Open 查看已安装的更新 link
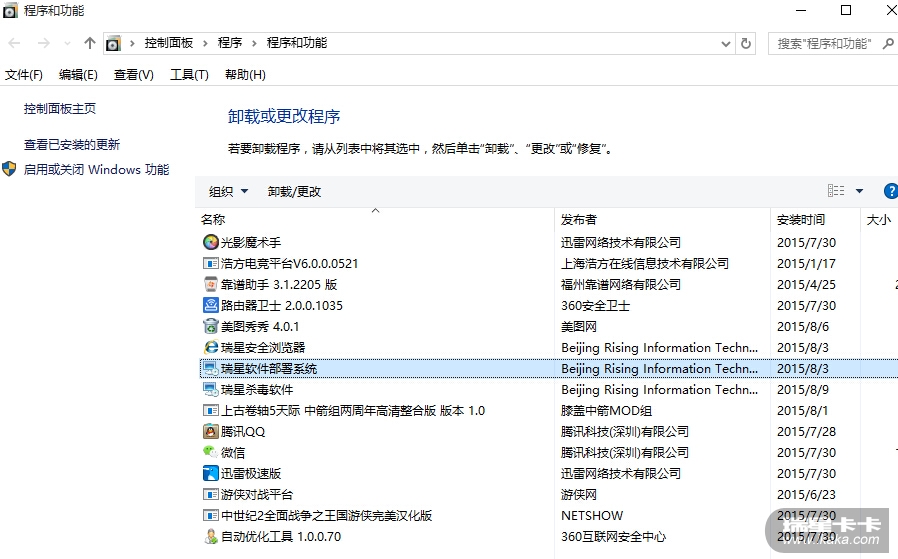The width and height of the screenshot is (898, 559). click(72, 145)
